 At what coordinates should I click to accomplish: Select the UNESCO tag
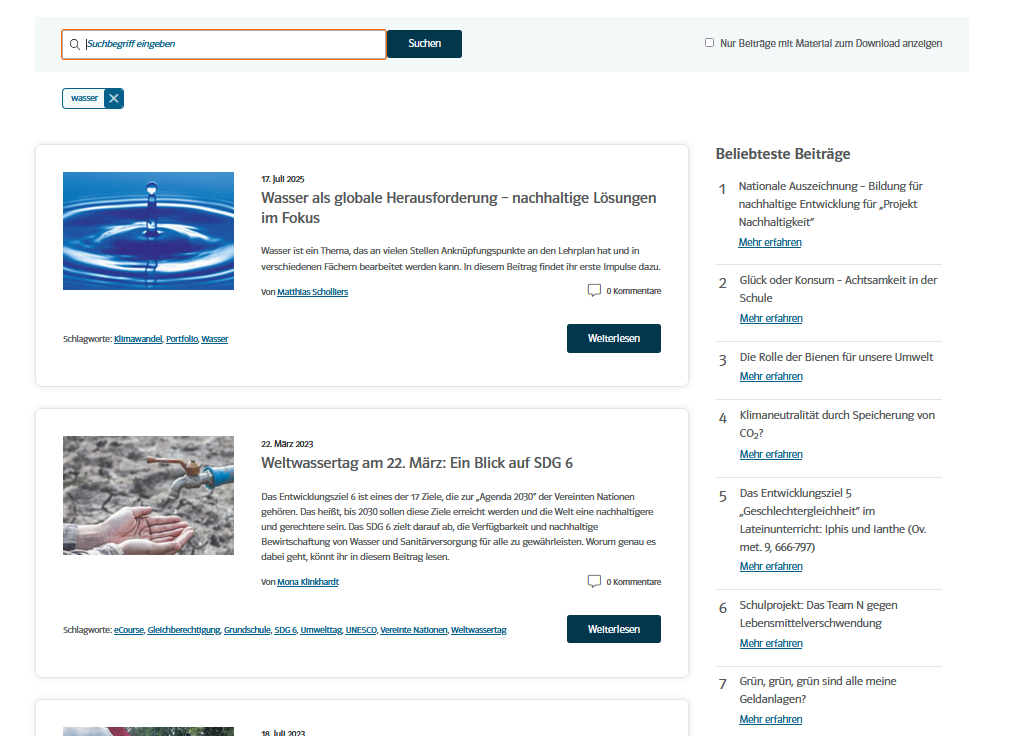coord(360,630)
